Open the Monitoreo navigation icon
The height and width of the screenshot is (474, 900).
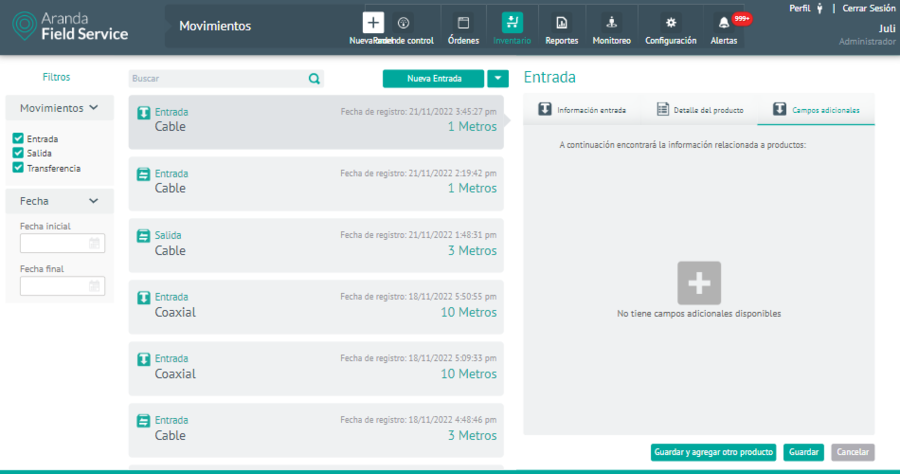[x=611, y=23]
